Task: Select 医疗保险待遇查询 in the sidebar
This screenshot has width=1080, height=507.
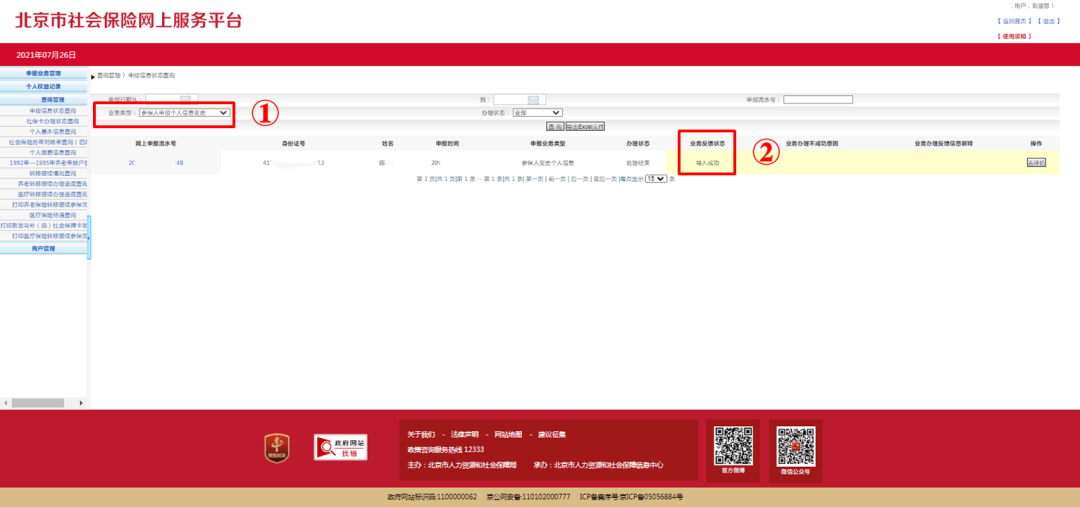Action: (53, 215)
